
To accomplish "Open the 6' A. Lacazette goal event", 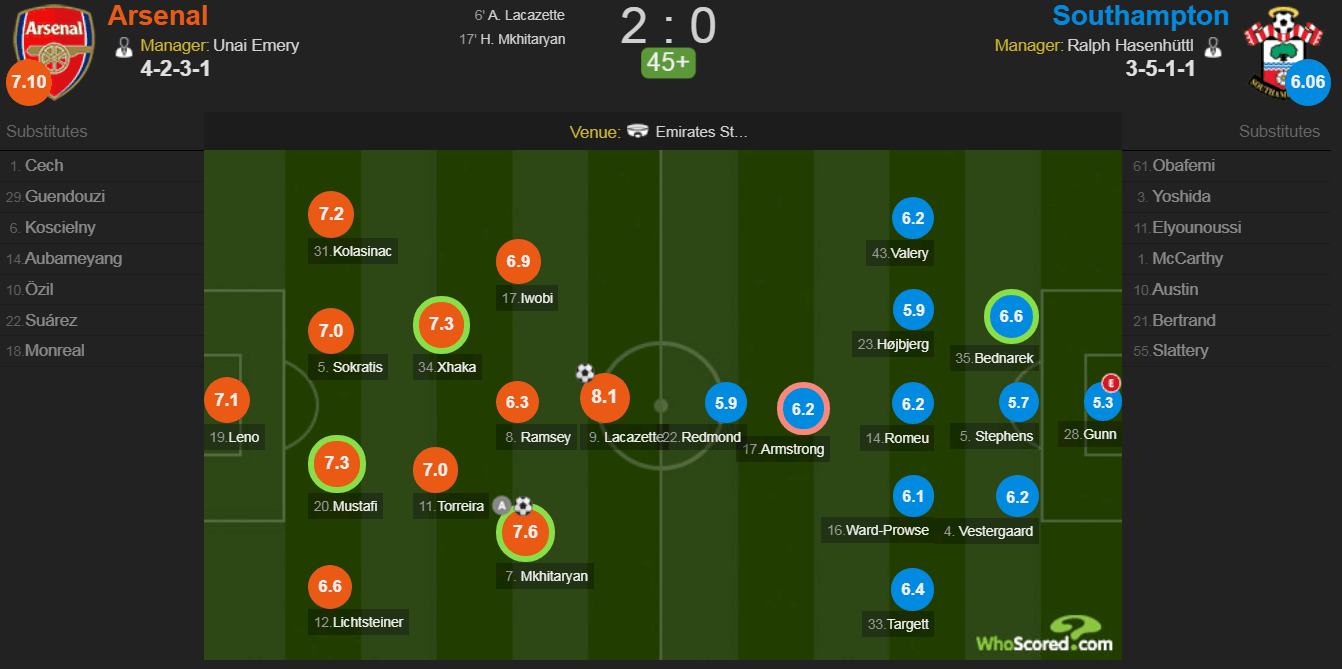I will 519,15.
